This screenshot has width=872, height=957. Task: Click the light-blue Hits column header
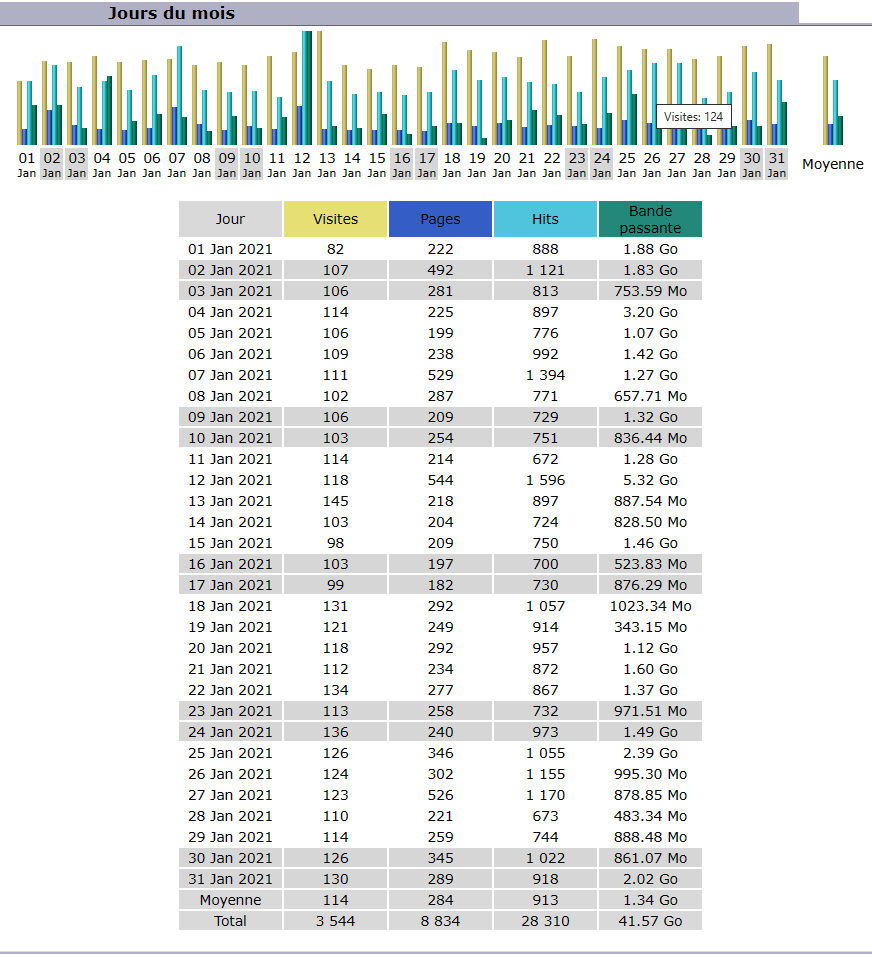tap(545, 219)
